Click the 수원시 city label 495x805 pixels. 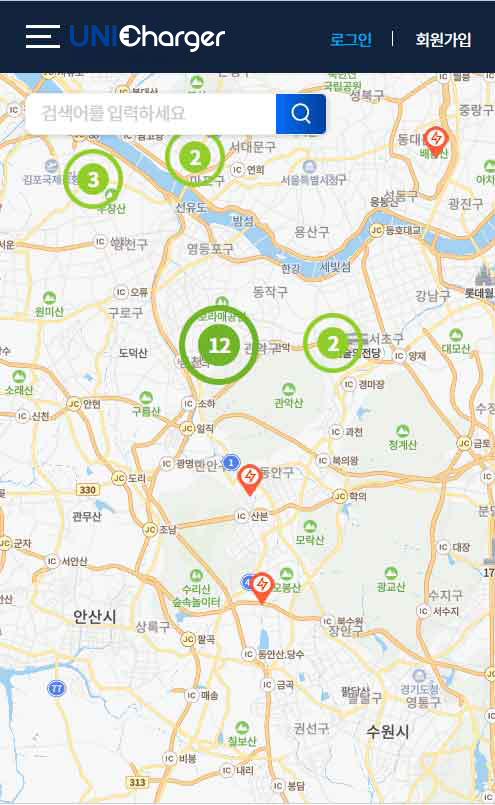[x=388, y=731]
